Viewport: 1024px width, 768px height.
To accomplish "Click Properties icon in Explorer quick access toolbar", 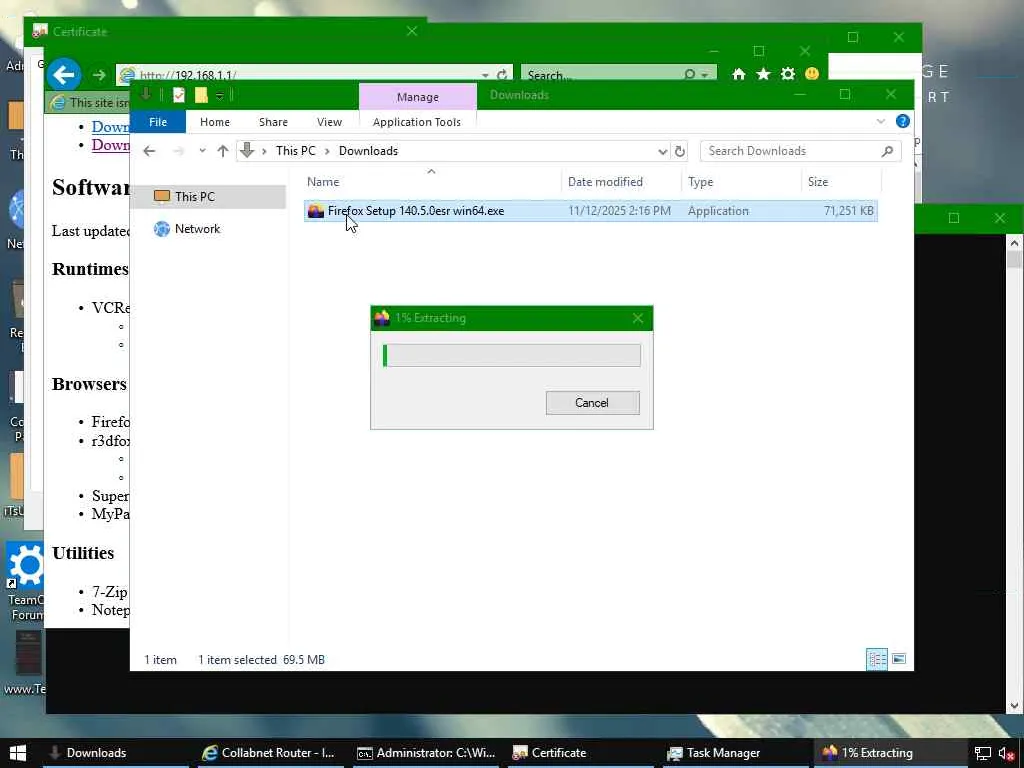I will pyautogui.click(x=178, y=95).
